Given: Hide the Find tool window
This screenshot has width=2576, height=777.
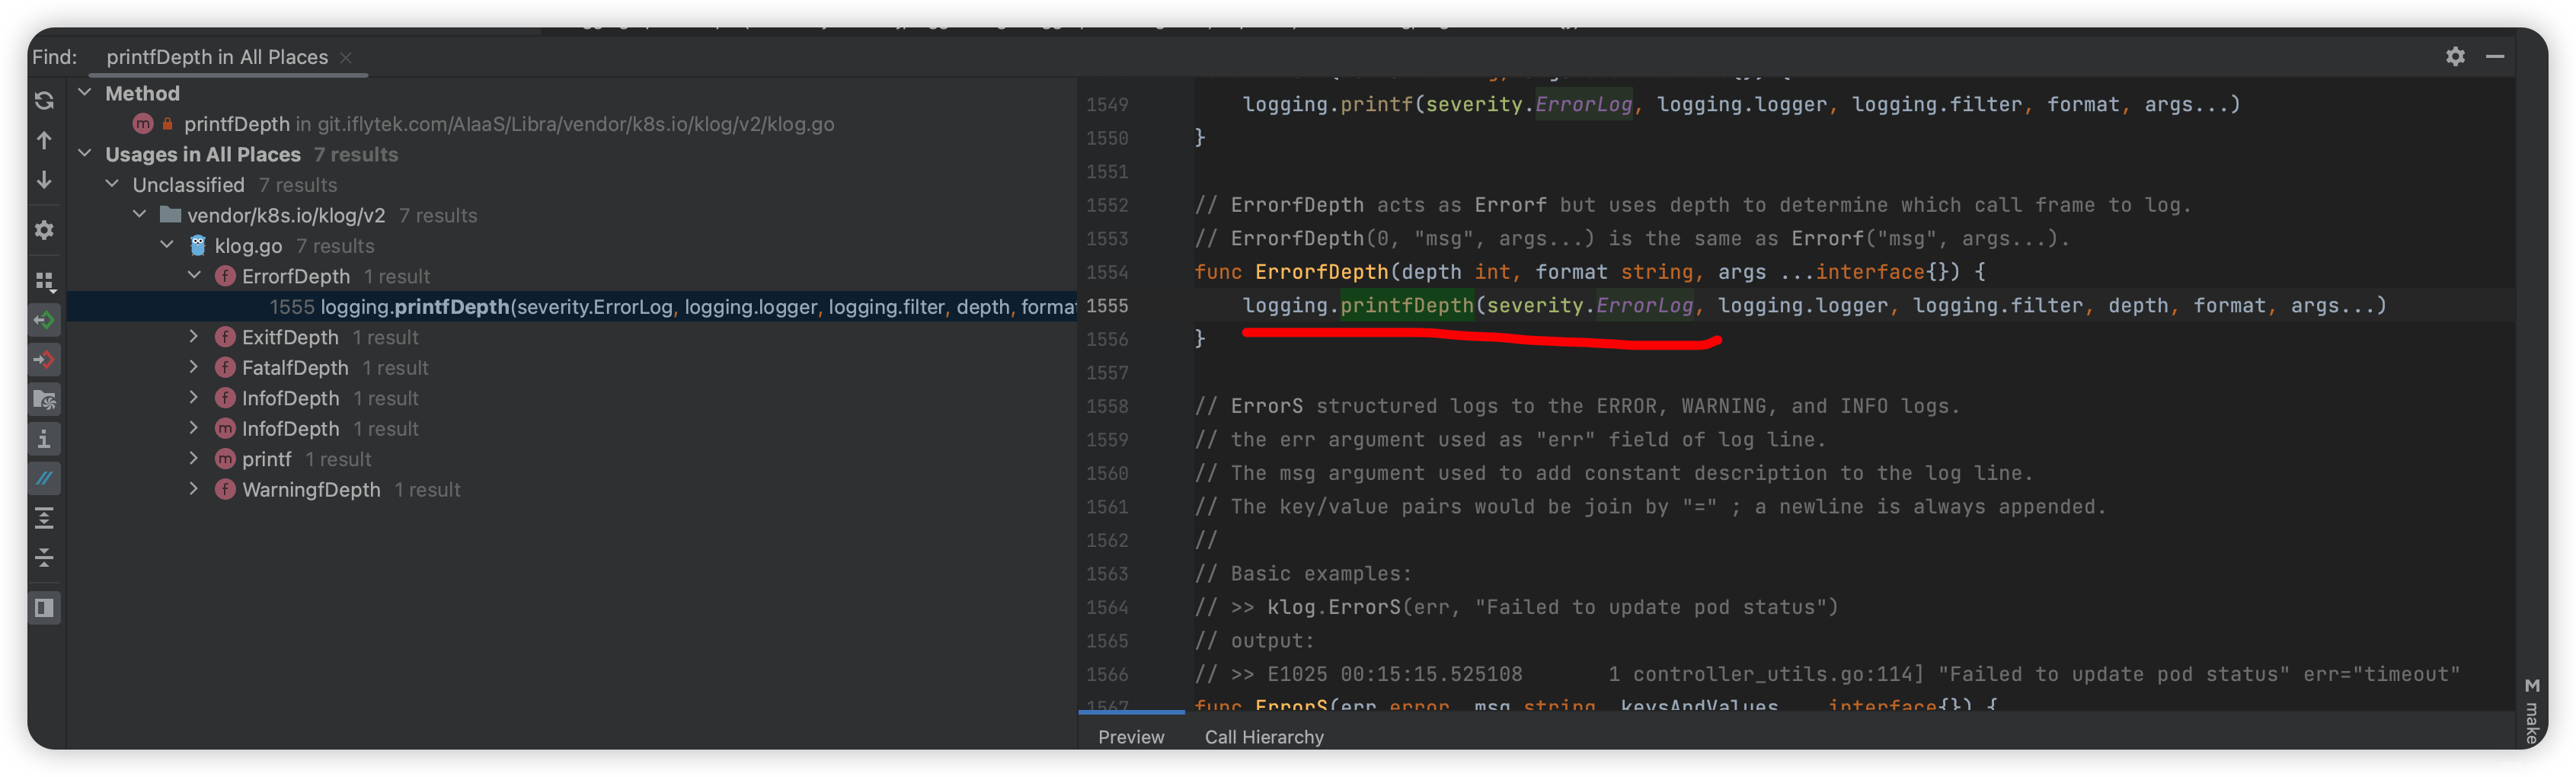Looking at the screenshot, I should pyautogui.click(x=2495, y=56).
